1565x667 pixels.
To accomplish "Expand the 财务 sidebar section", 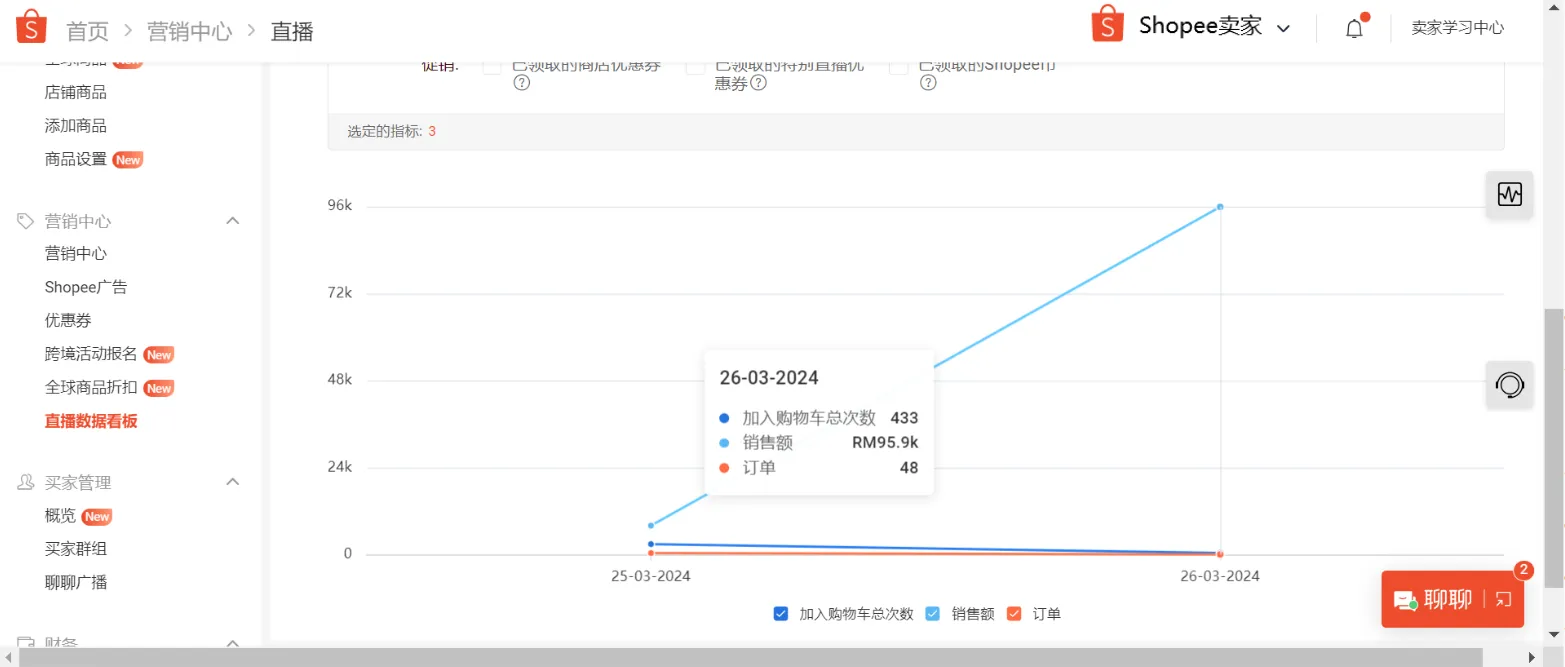I will click(x=232, y=642).
